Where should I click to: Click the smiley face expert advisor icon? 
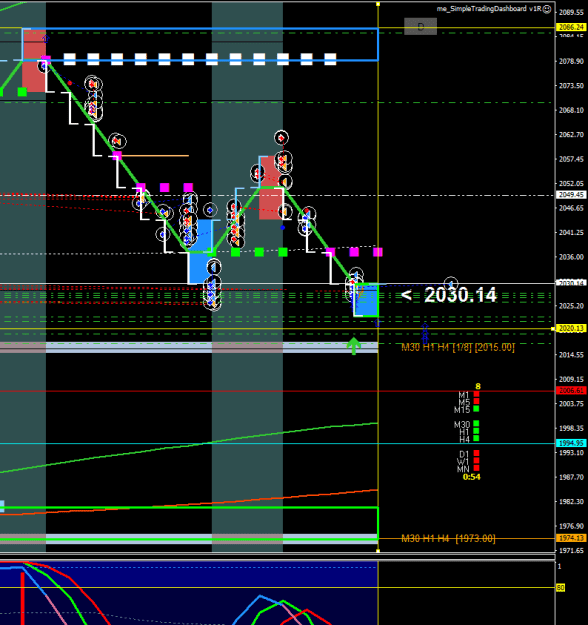[x=547, y=9]
